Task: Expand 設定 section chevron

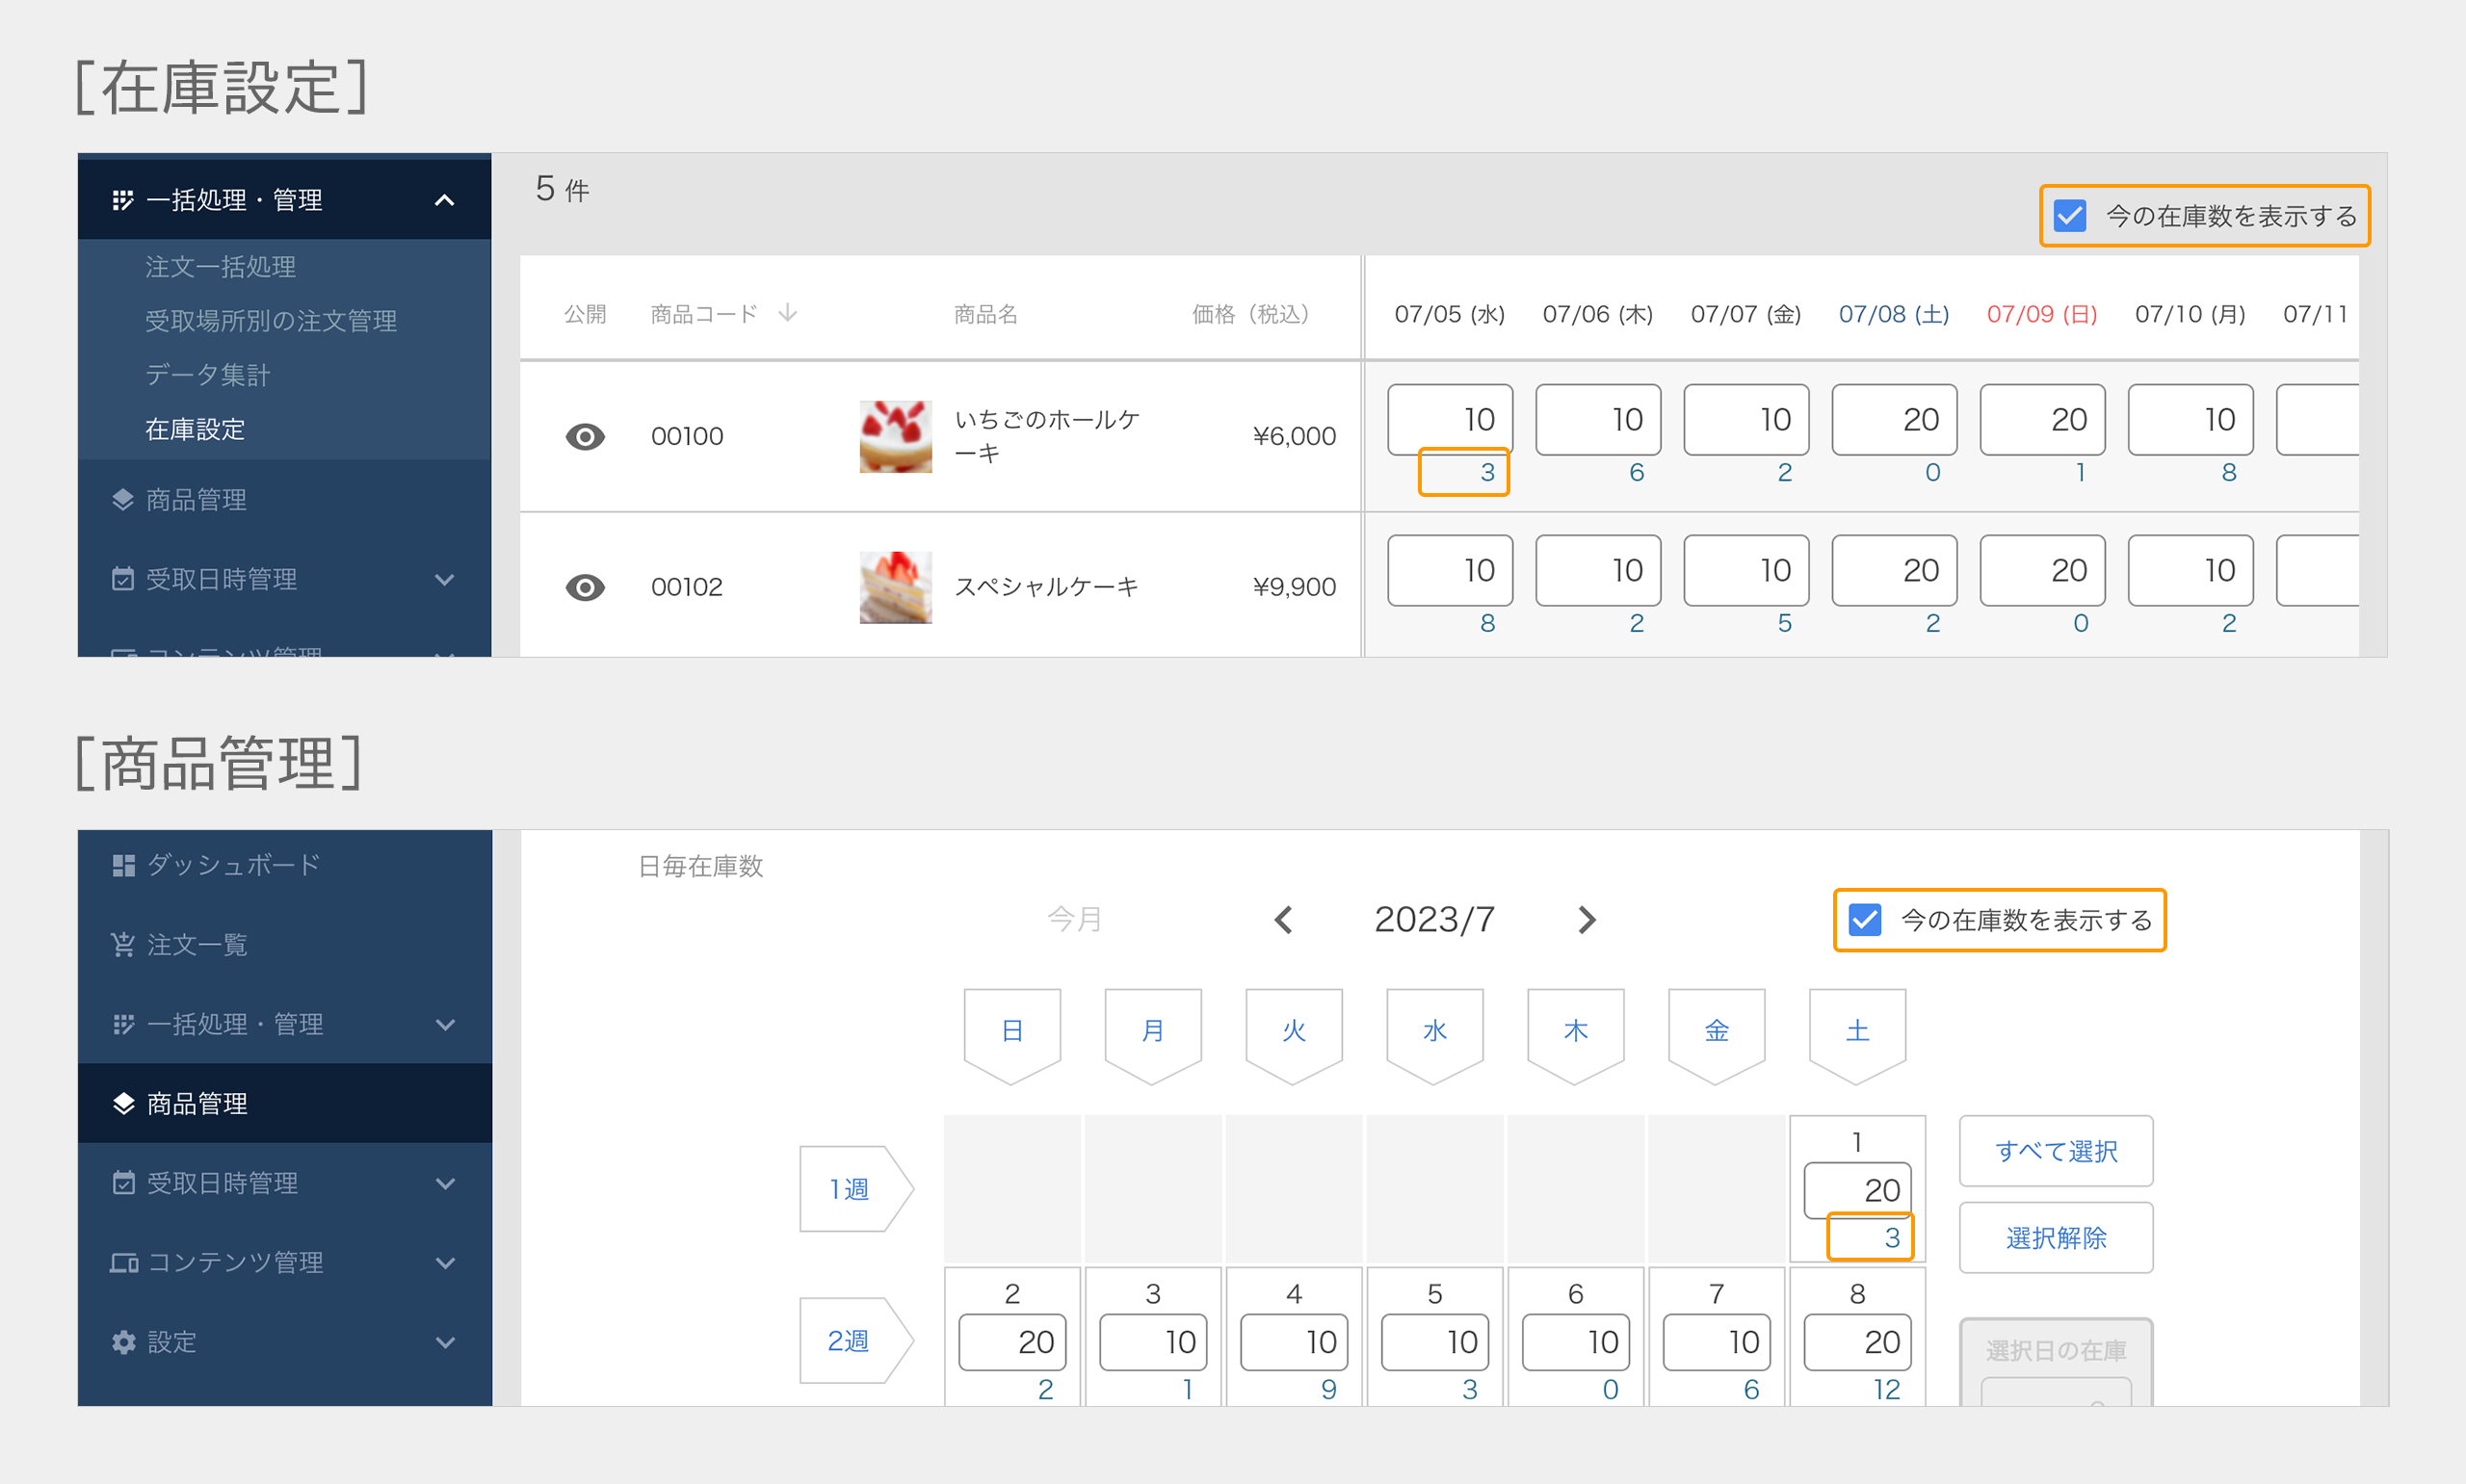Action: pos(445,1342)
